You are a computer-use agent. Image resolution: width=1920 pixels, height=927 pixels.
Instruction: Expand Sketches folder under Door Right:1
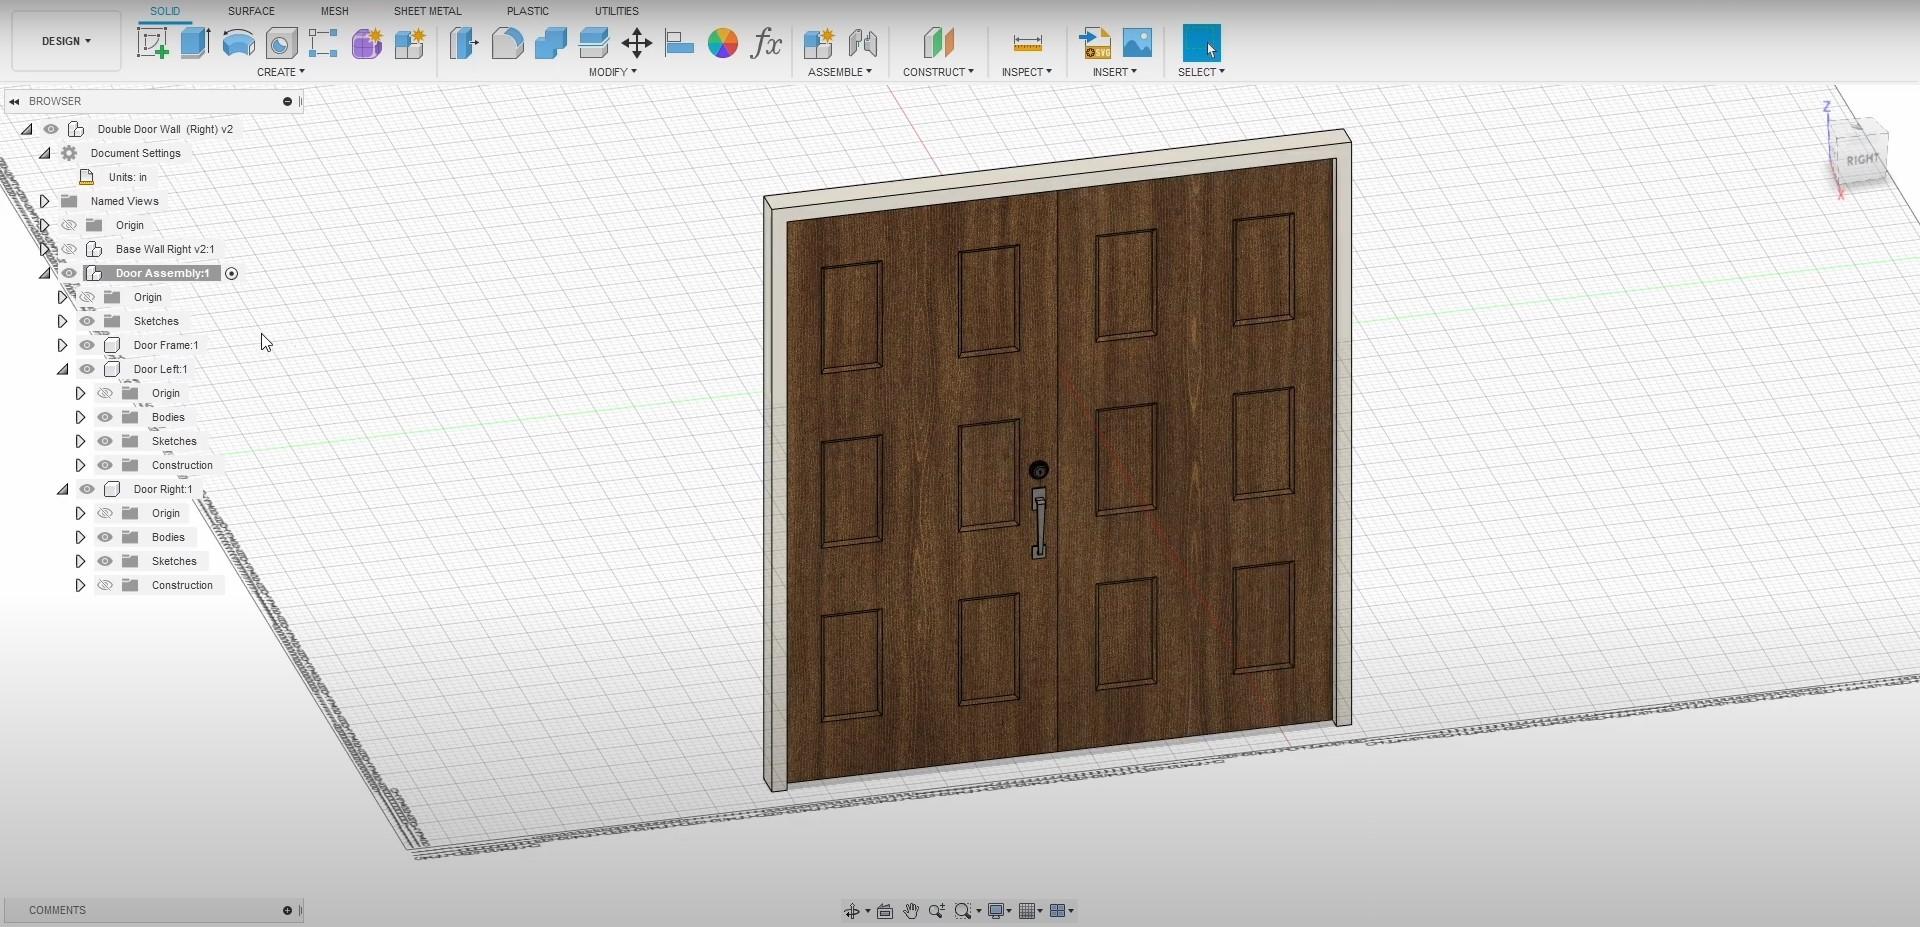point(80,561)
